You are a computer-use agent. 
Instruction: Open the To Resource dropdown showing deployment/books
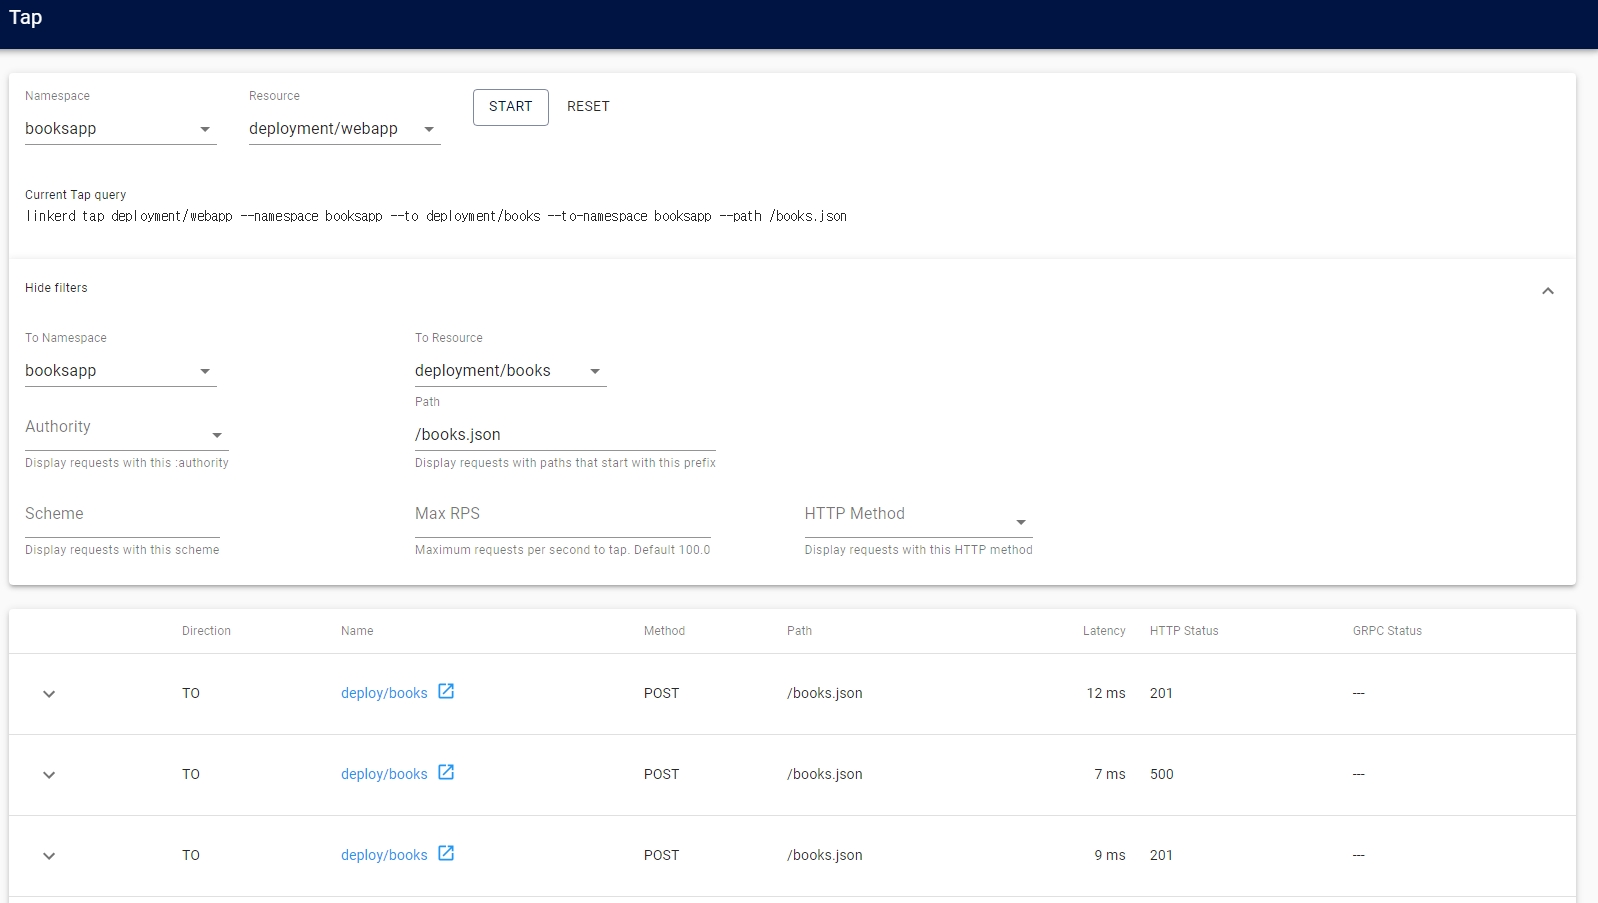point(510,371)
